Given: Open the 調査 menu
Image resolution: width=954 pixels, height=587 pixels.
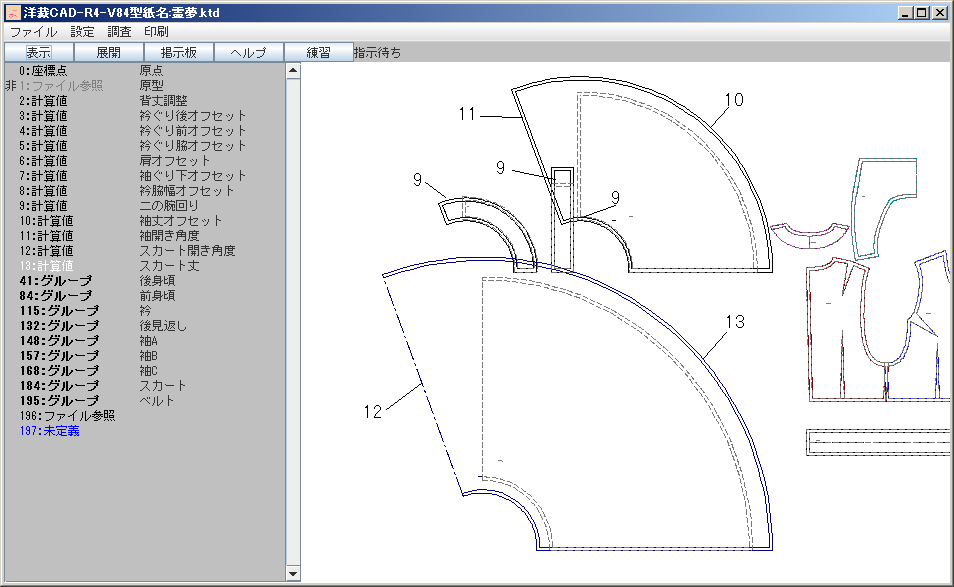Looking at the screenshot, I should (119, 32).
